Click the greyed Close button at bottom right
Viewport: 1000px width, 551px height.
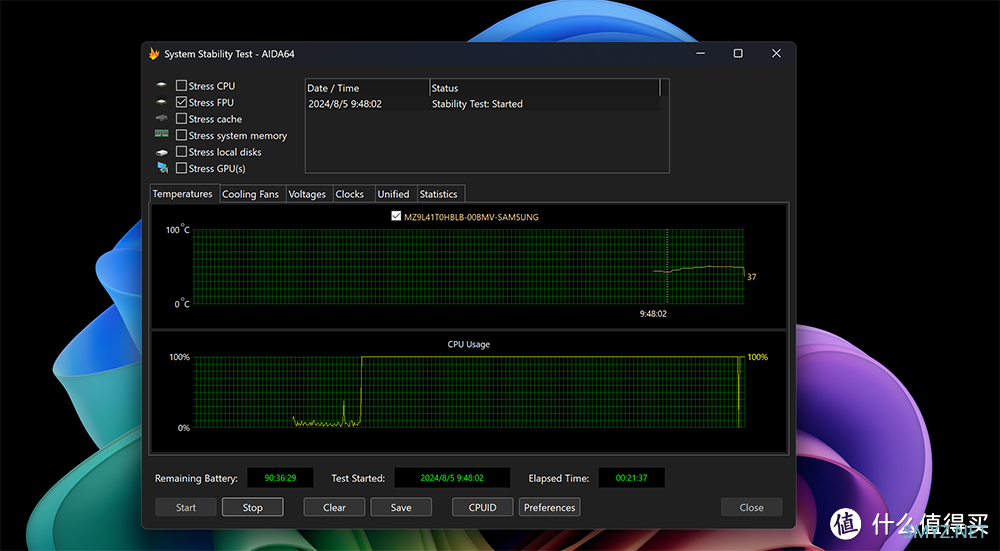pos(752,508)
